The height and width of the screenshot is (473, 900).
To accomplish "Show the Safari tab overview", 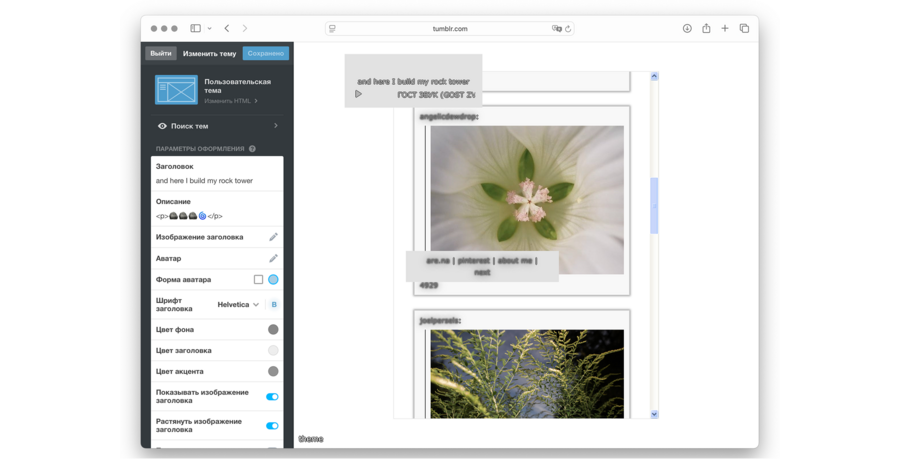I will point(744,29).
